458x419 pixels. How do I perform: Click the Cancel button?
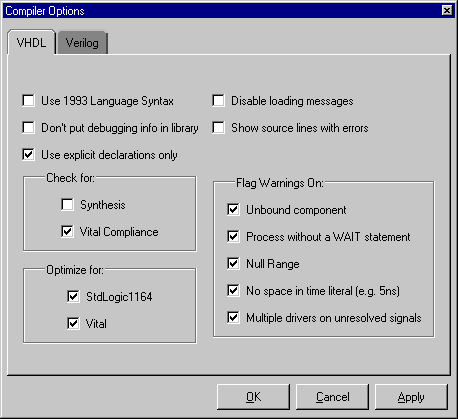pyautogui.click(x=332, y=397)
